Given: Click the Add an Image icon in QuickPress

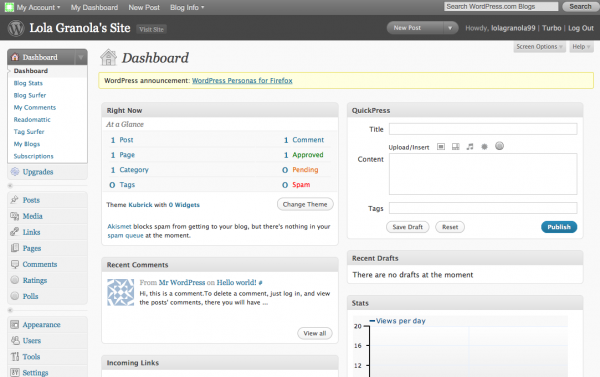Looking at the screenshot, I should [441, 147].
